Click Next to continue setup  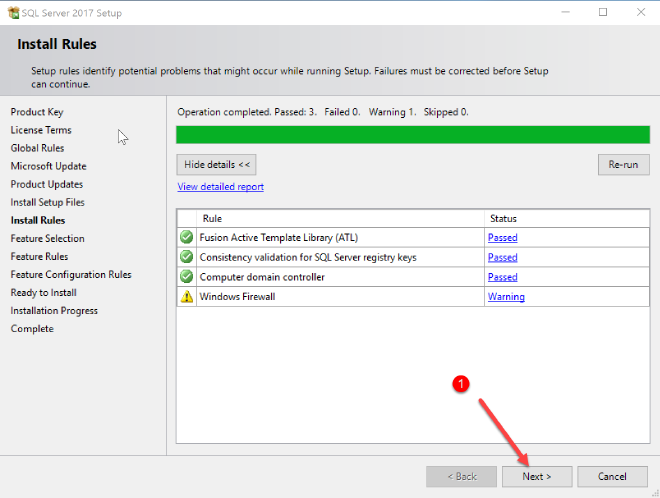pyautogui.click(x=536, y=476)
